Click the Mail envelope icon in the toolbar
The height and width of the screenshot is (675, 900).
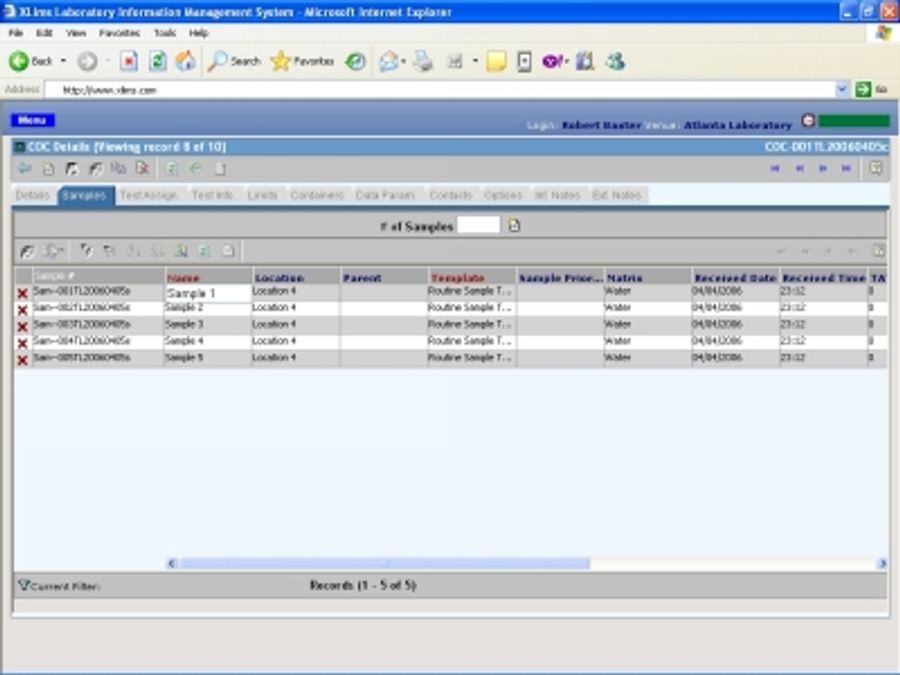[389, 61]
